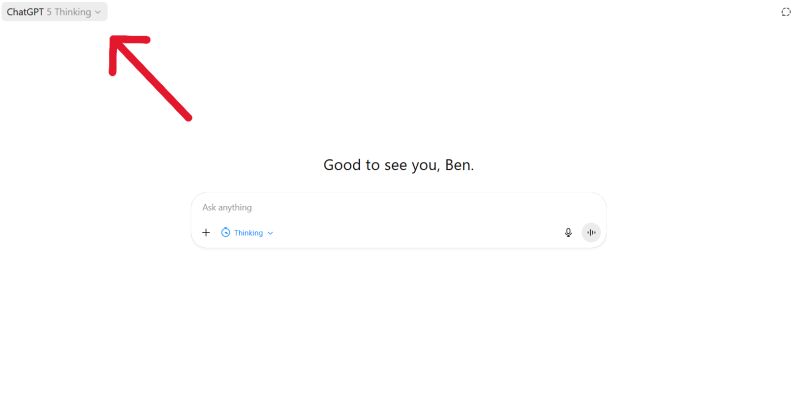Click the ChatGPT word in the header

[x=25, y=12]
